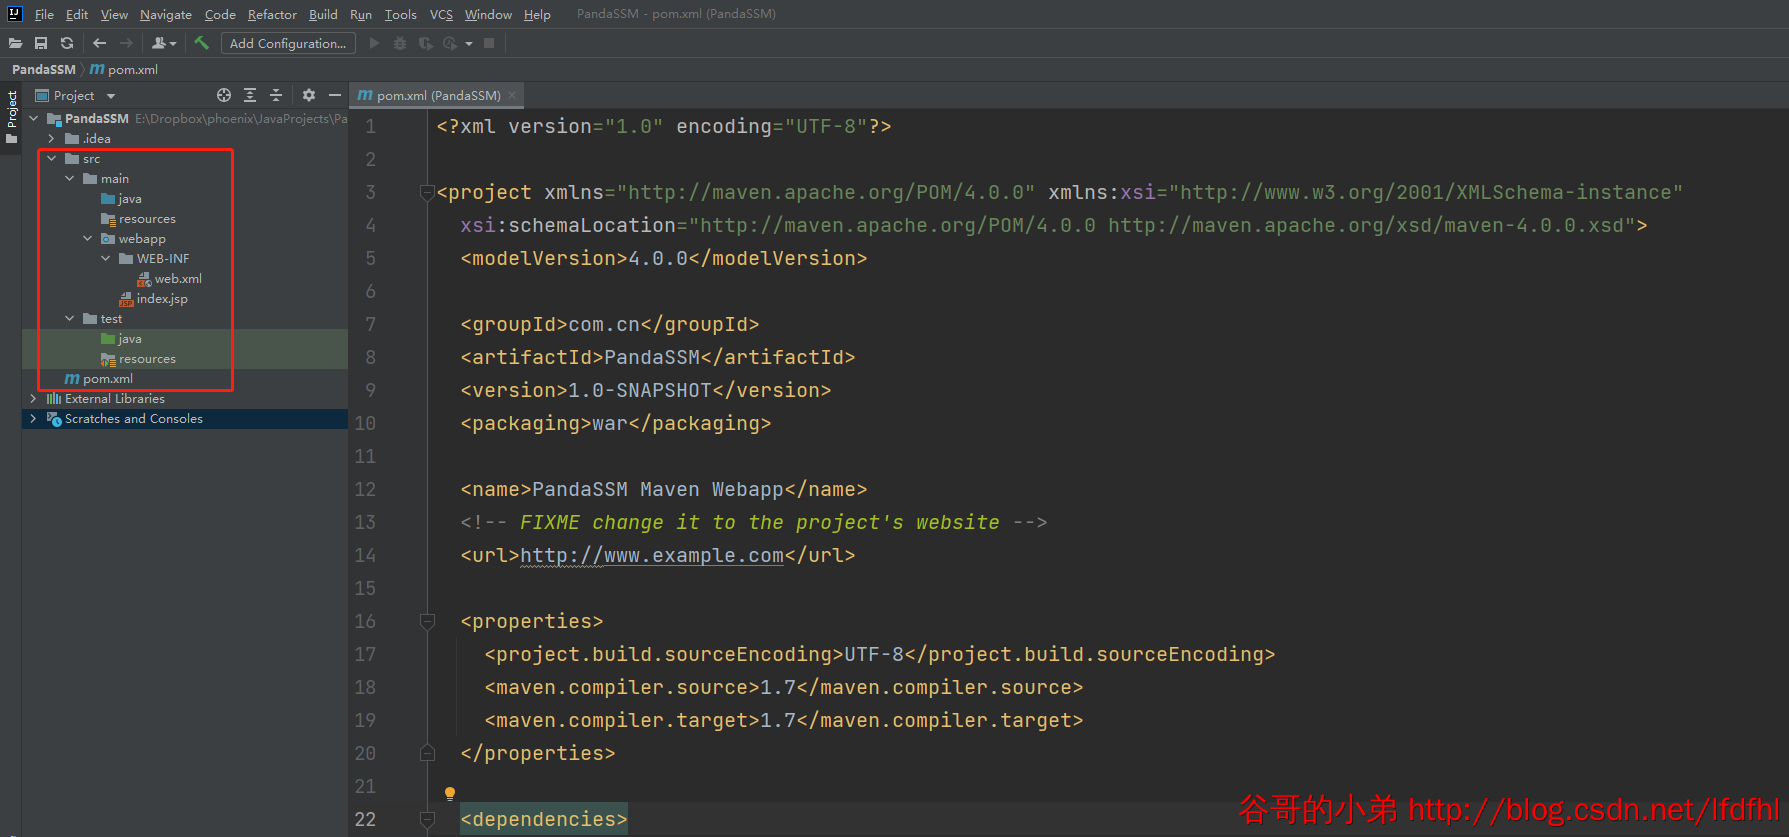Screen dimensions: 1789x837
Task: Fold the project tag at line 3
Action: (x=428, y=192)
